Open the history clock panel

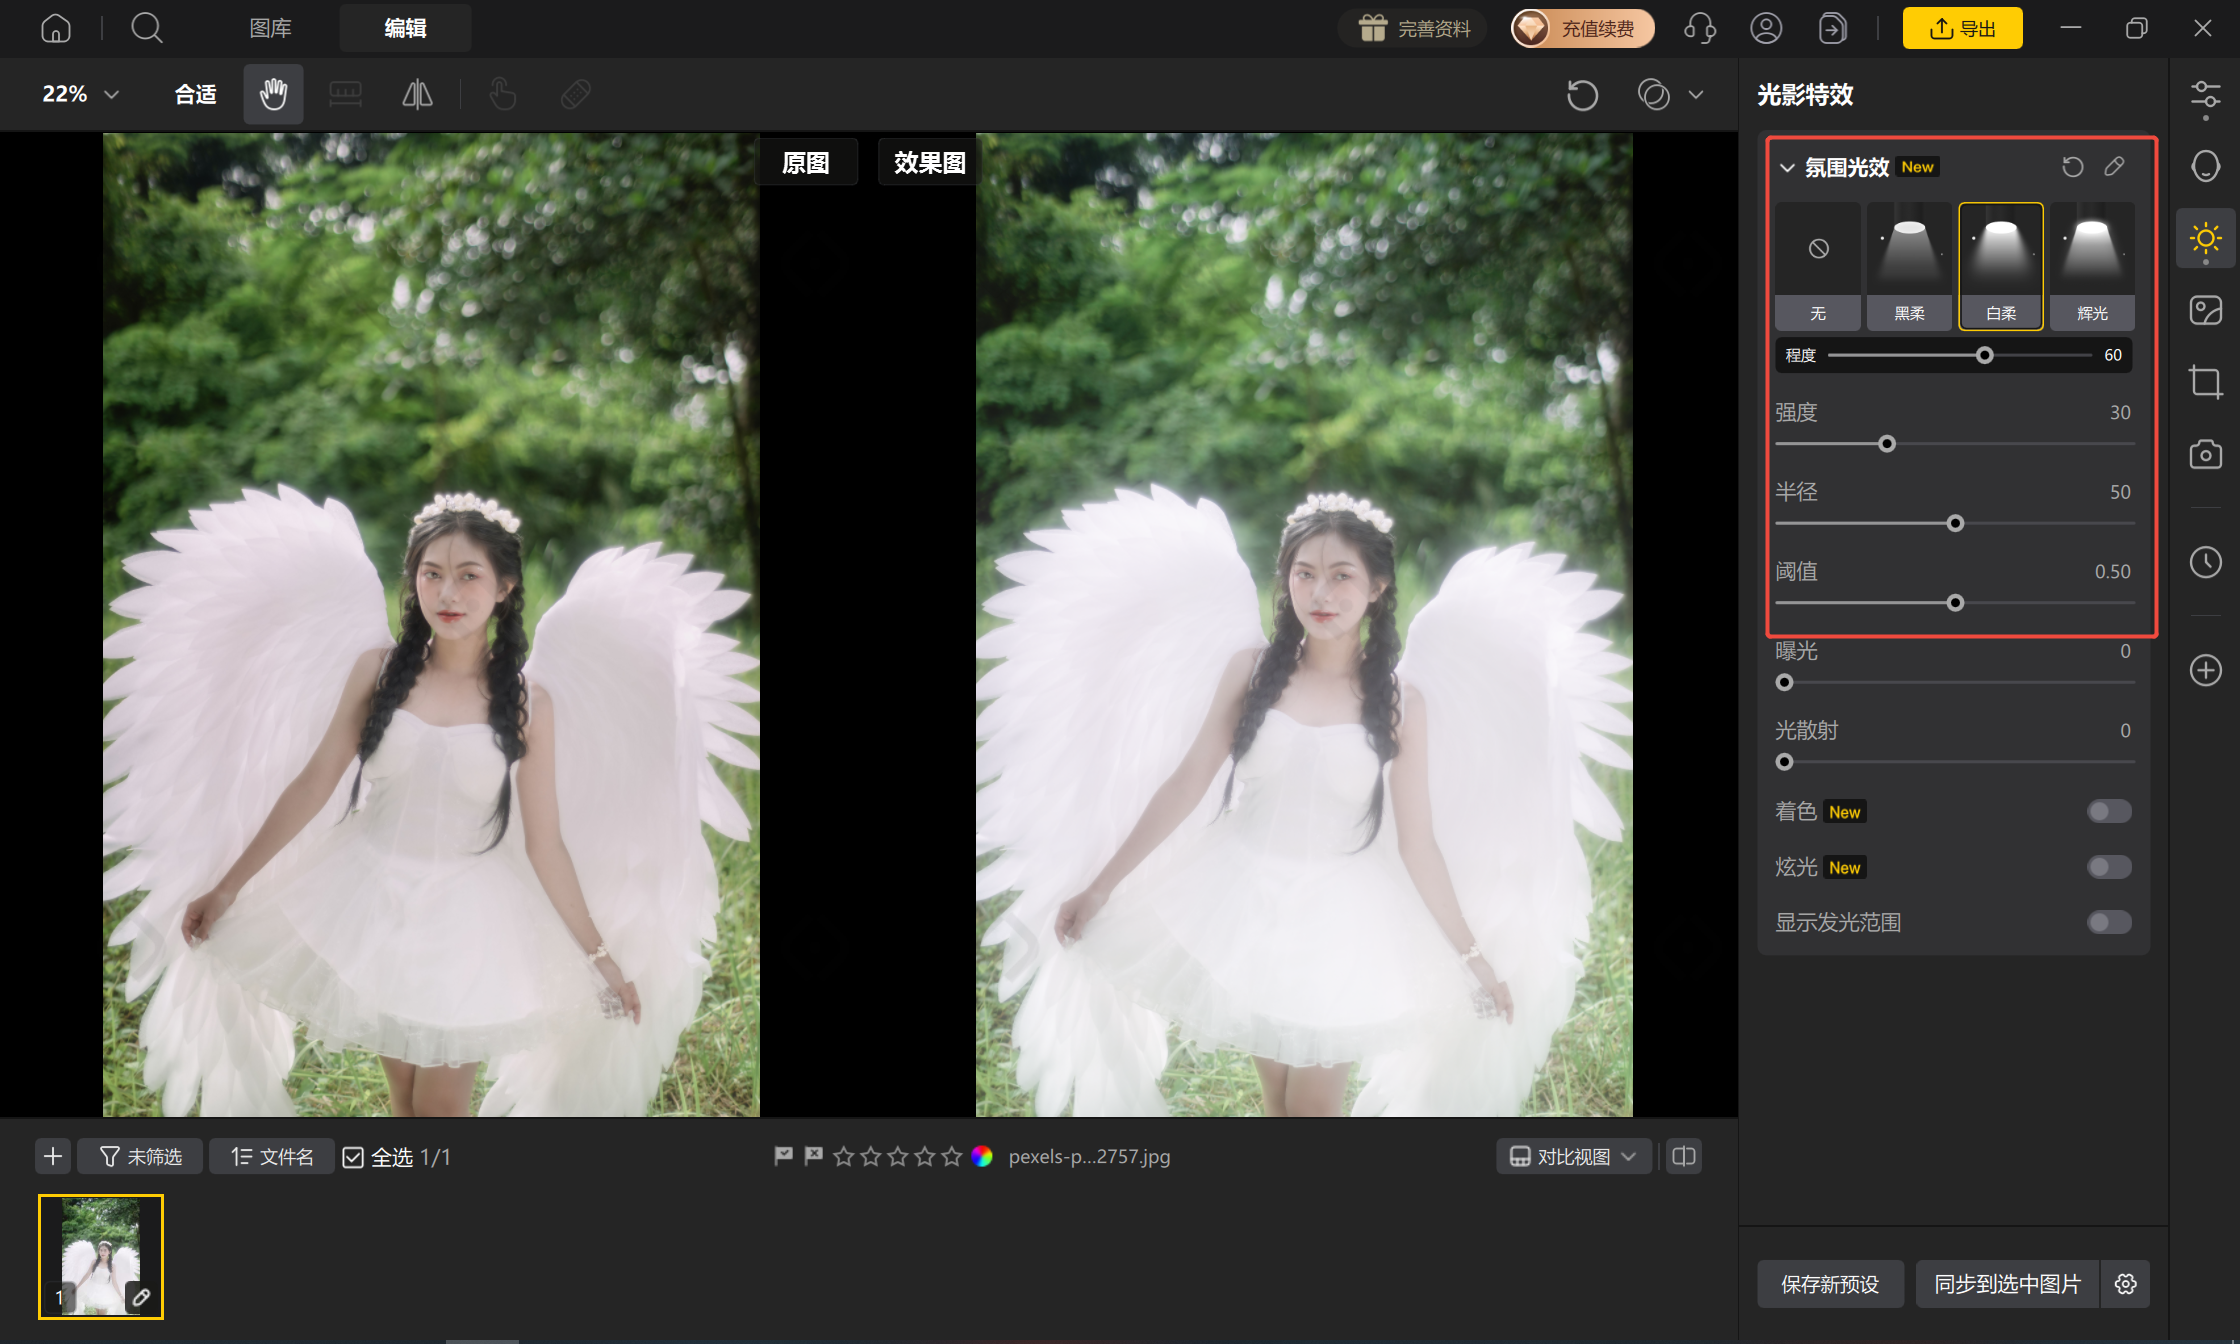(2205, 562)
